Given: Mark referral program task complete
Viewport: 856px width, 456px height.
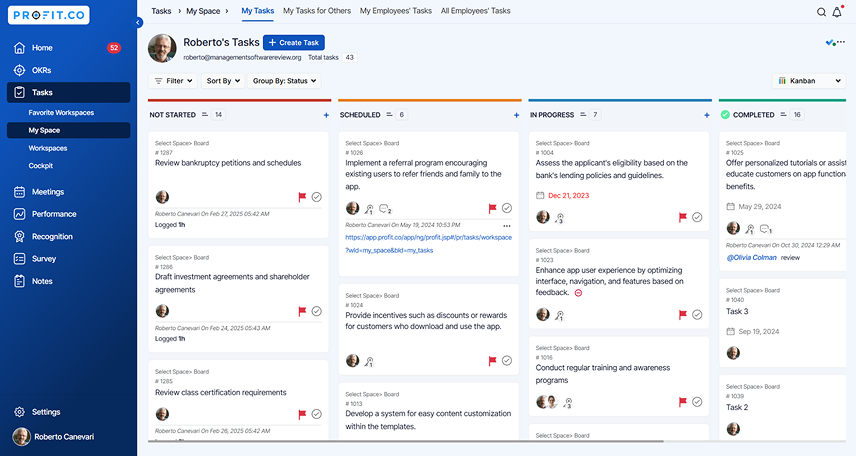Looking at the screenshot, I should (507, 208).
